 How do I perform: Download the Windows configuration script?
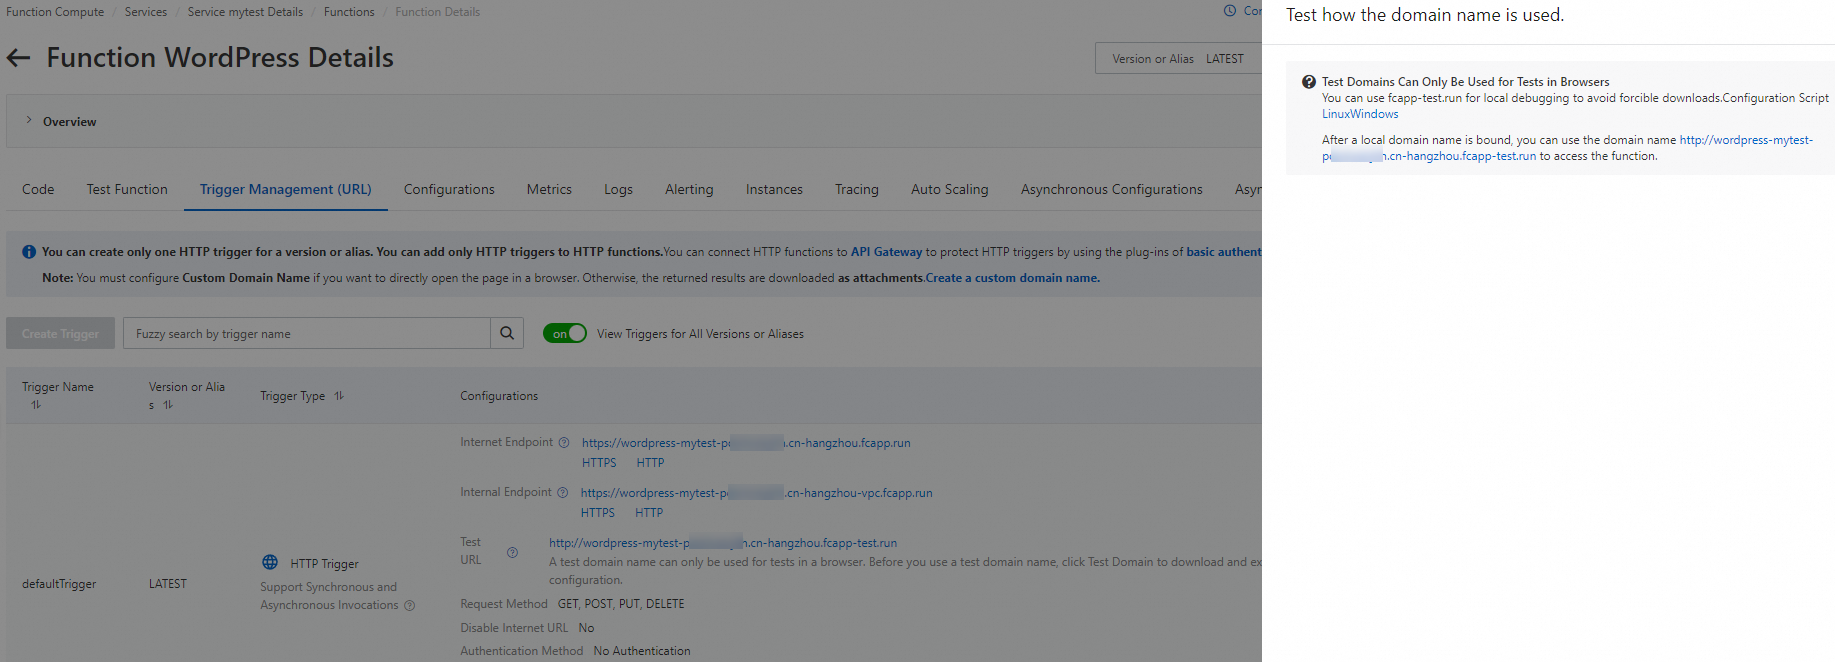pos(1376,114)
